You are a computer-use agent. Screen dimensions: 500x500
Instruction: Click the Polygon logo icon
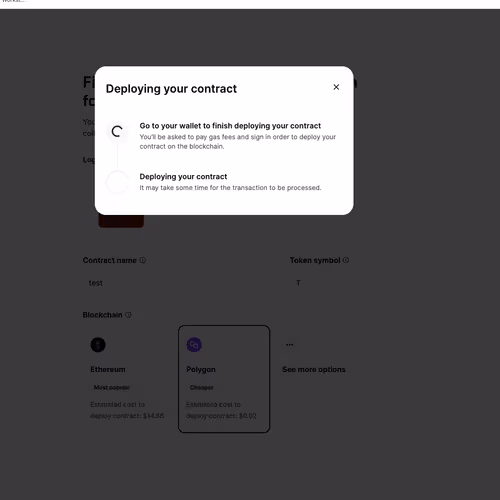coord(194,345)
